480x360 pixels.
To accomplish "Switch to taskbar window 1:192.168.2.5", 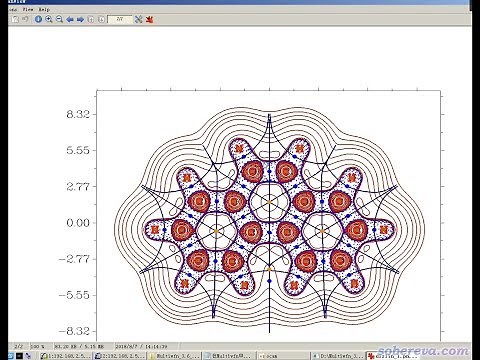I will [x=66, y=356].
